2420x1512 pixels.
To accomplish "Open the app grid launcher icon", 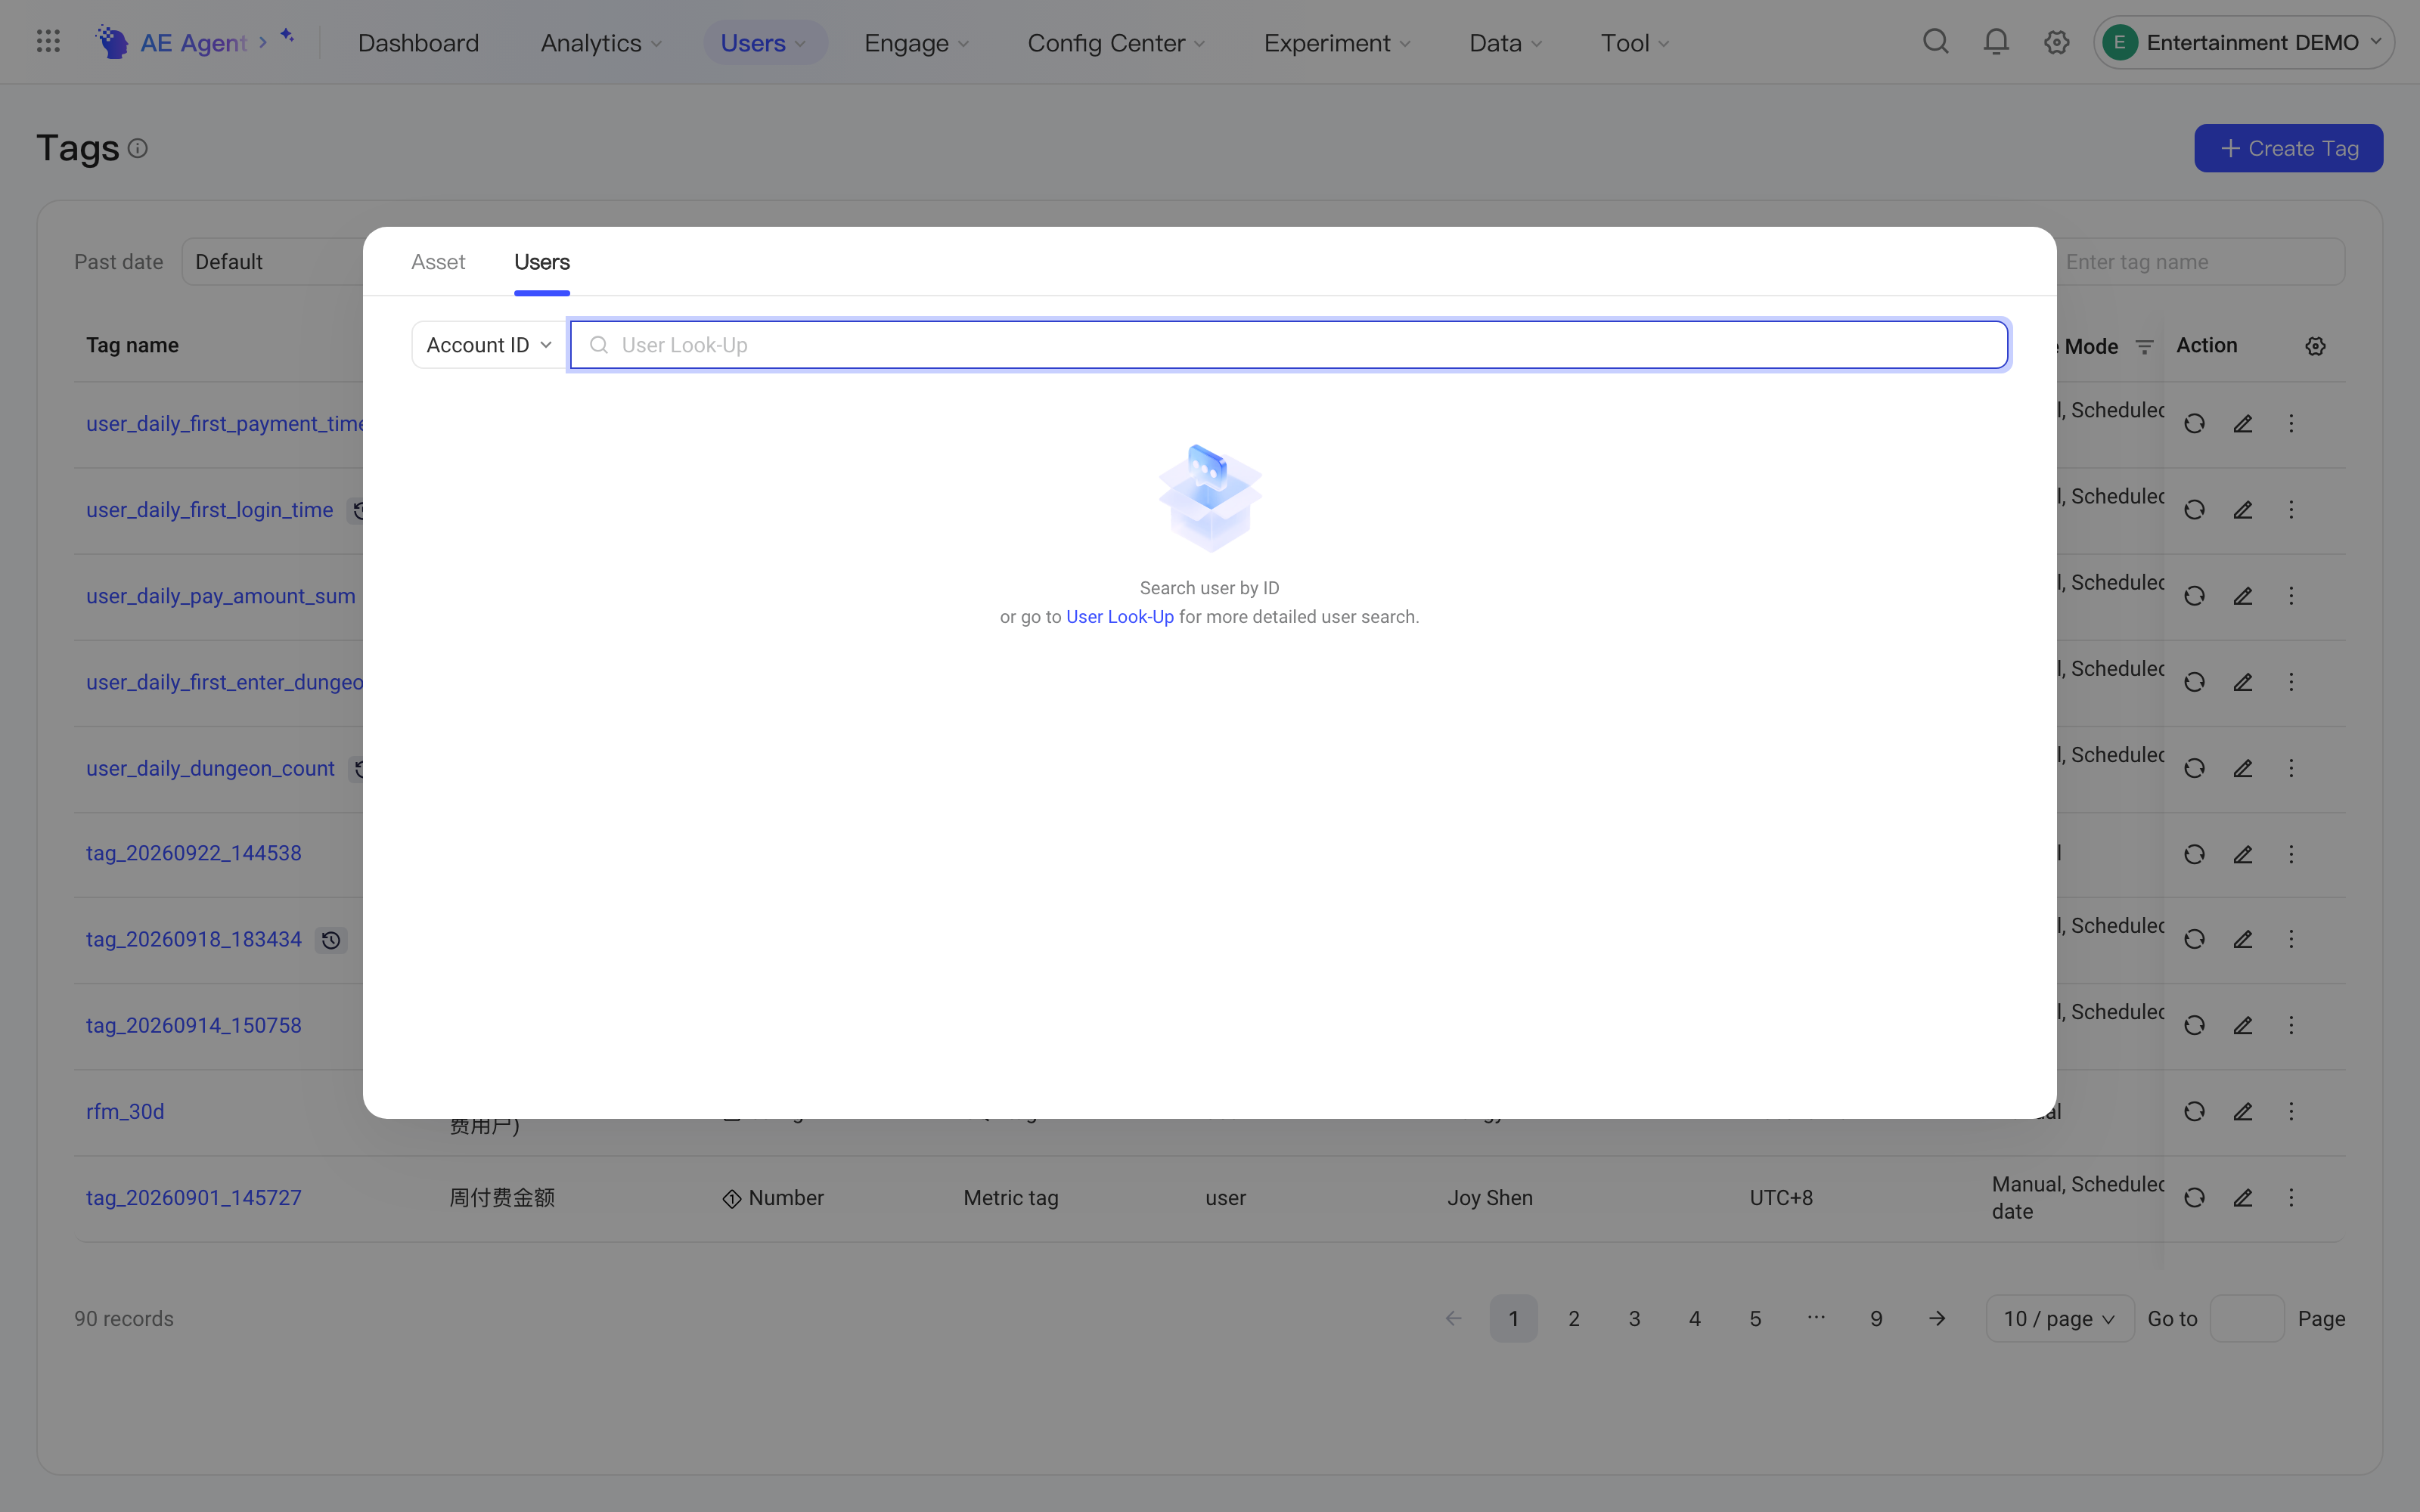I will (48, 42).
